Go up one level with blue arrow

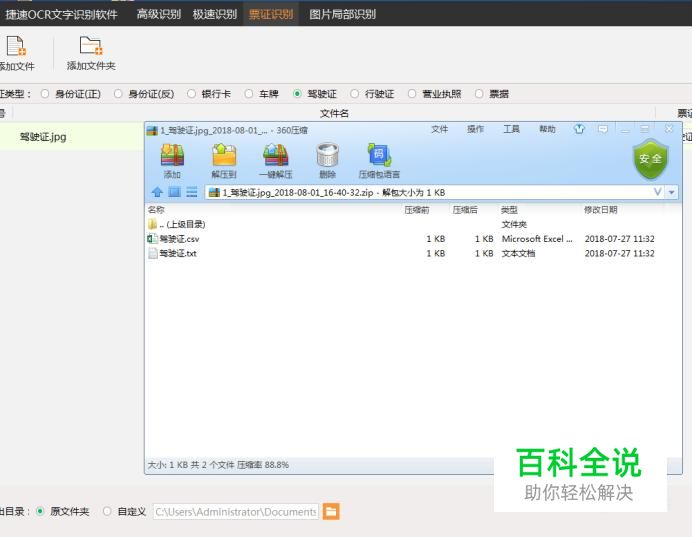pyautogui.click(x=157, y=192)
